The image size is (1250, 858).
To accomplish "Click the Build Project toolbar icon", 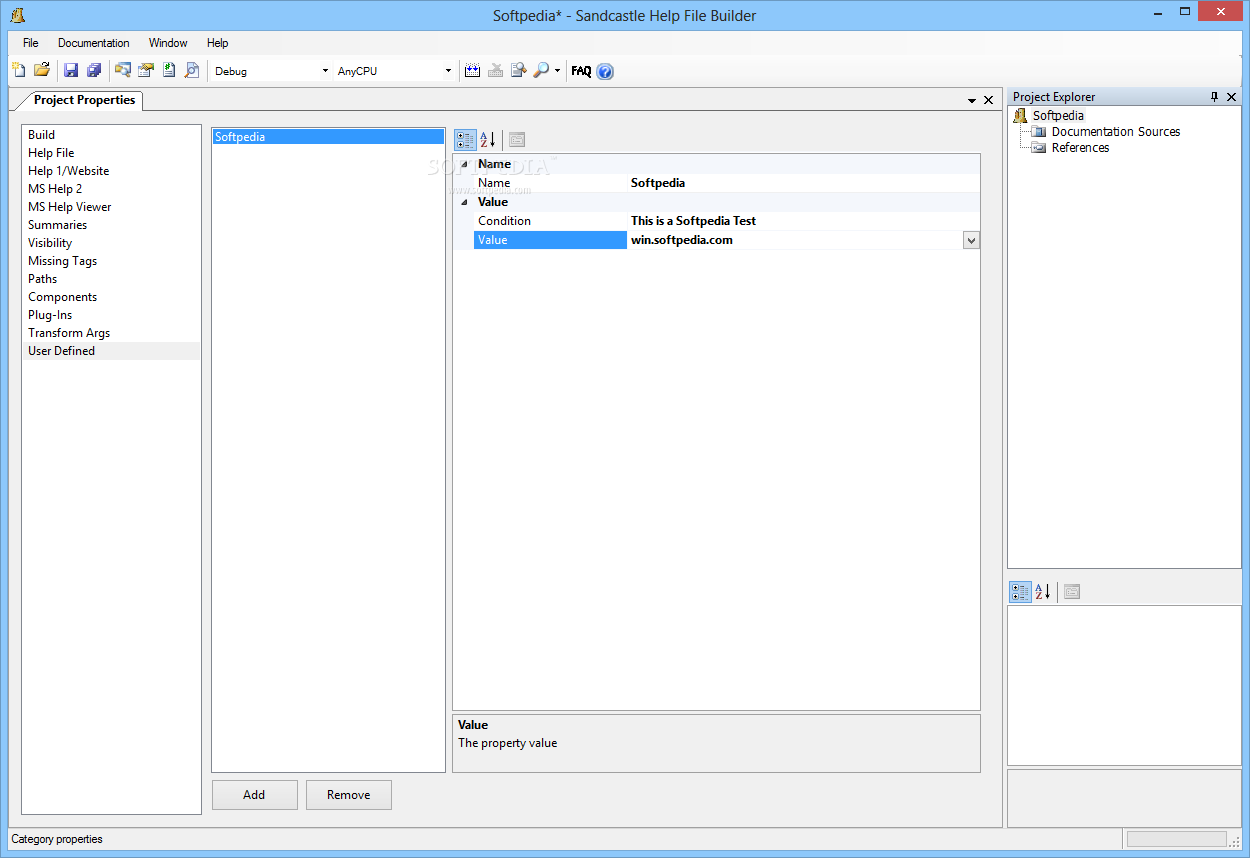I will tap(473, 70).
